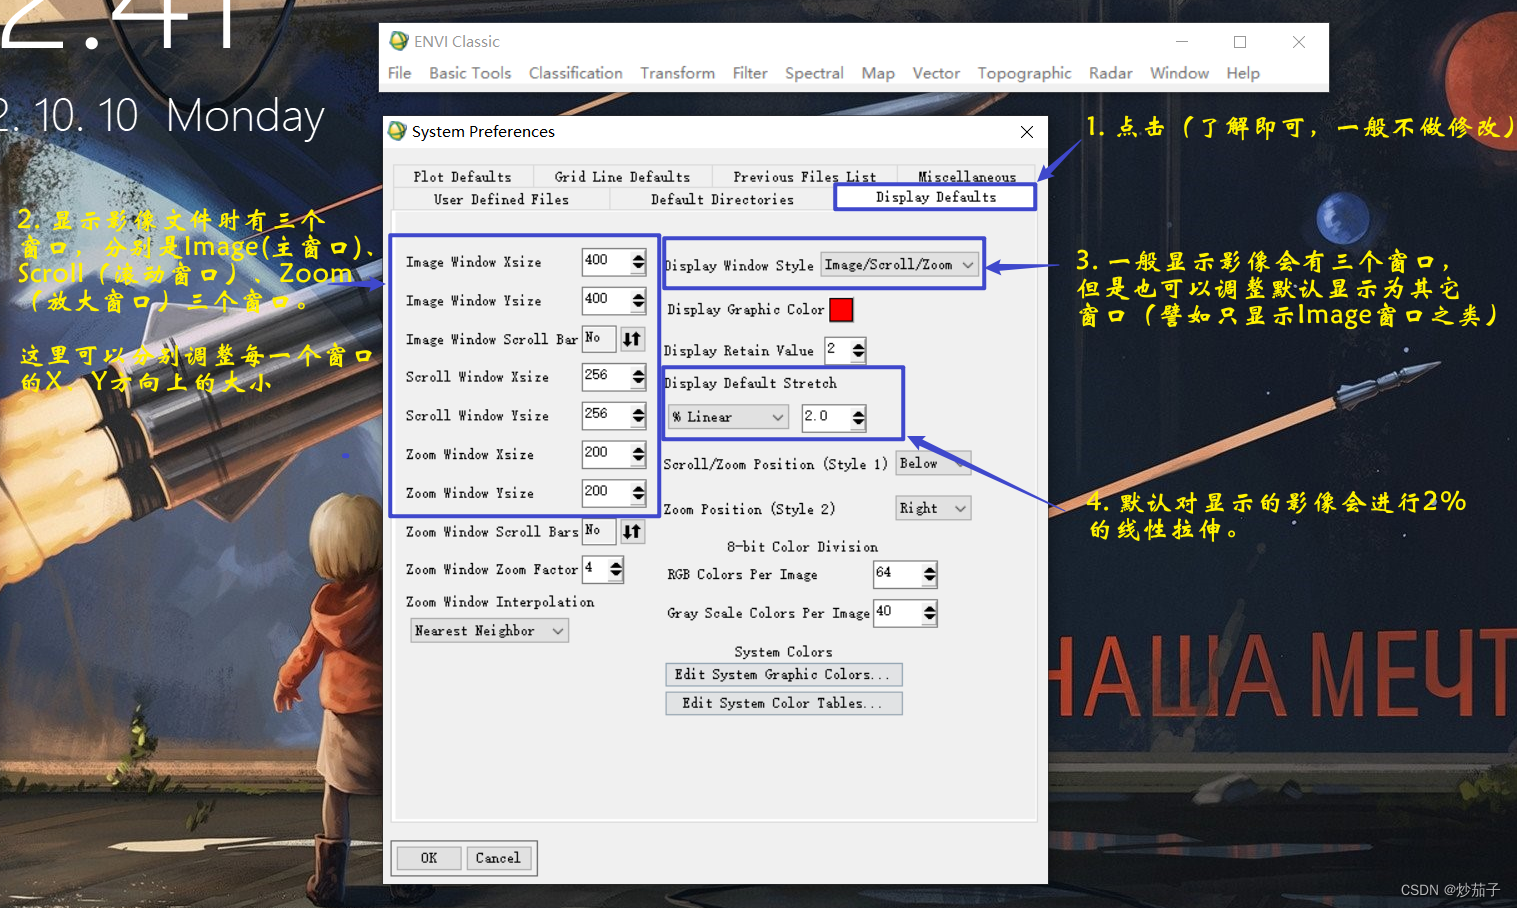
Task: Click Edit System Color Tables button
Action: click(x=784, y=703)
